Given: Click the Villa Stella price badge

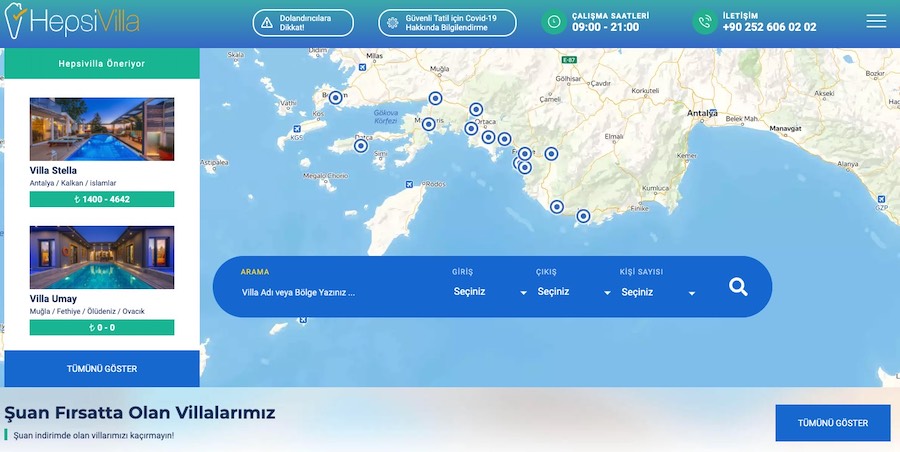Looking at the screenshot, I should pos(102,199).
